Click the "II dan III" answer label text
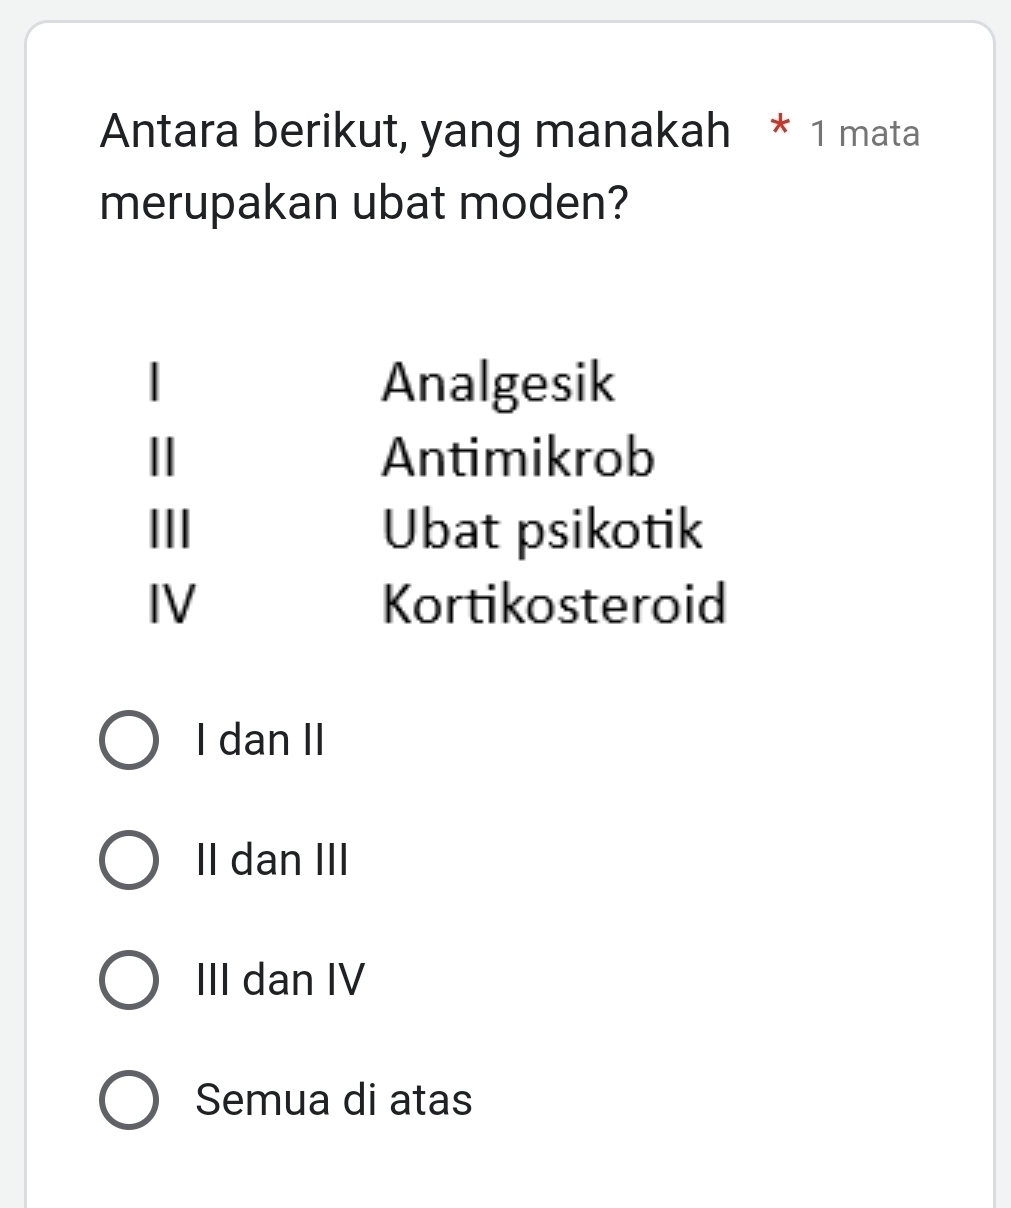The width and height of the screenshot is (1011, 1208). pyautogui.click(x=272, y=860)
